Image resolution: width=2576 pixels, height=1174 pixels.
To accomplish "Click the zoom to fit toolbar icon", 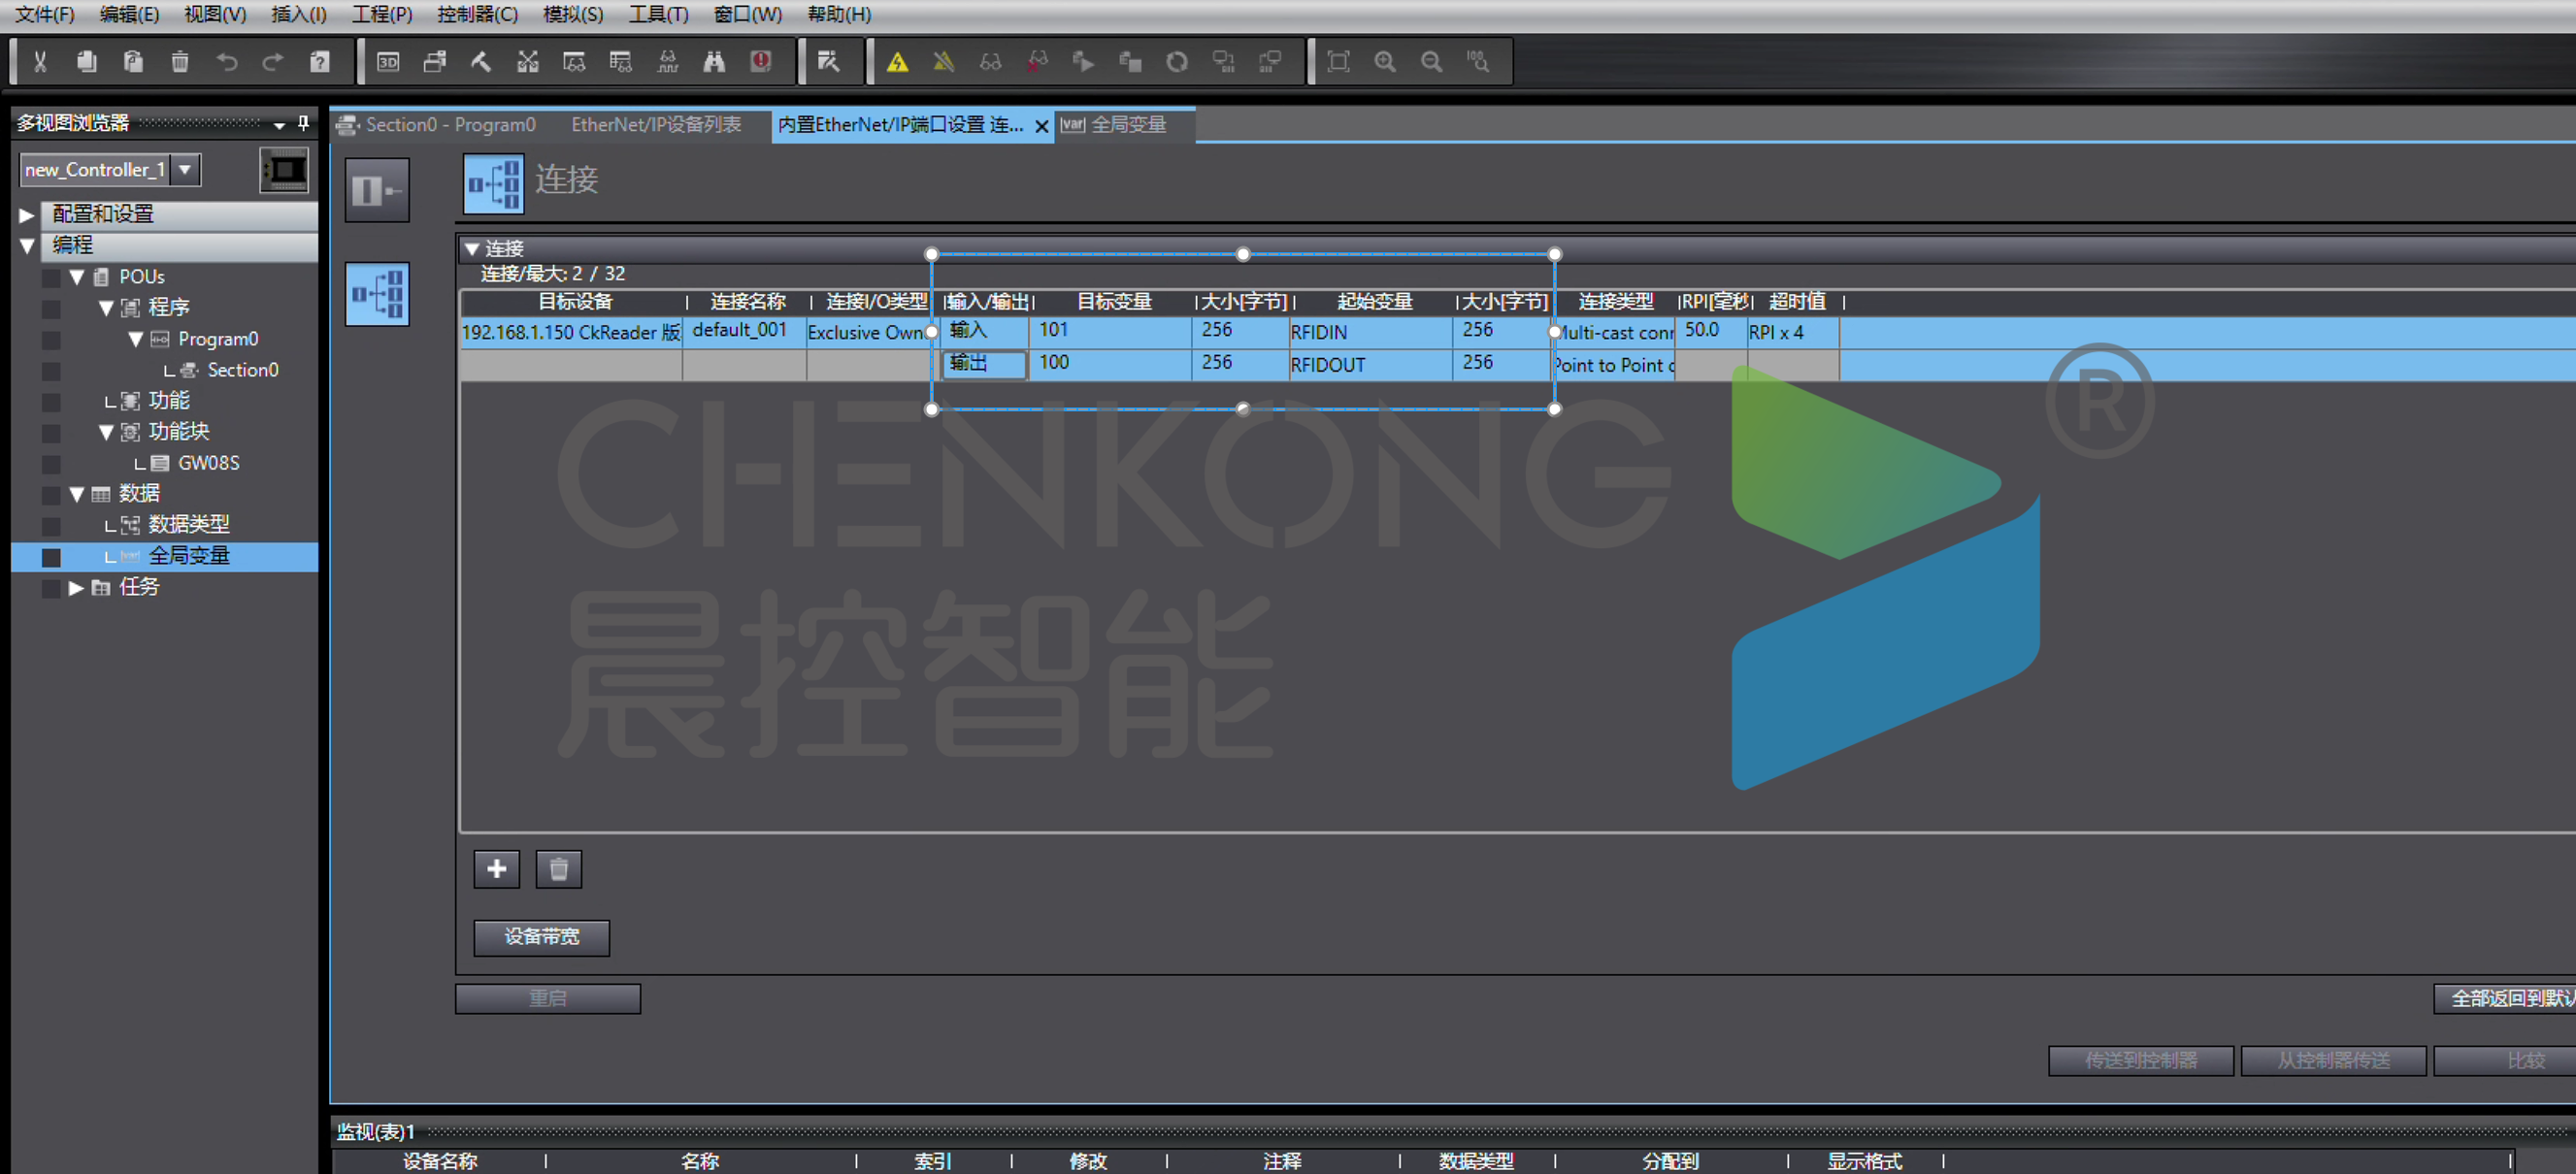I will (1338, 62).
